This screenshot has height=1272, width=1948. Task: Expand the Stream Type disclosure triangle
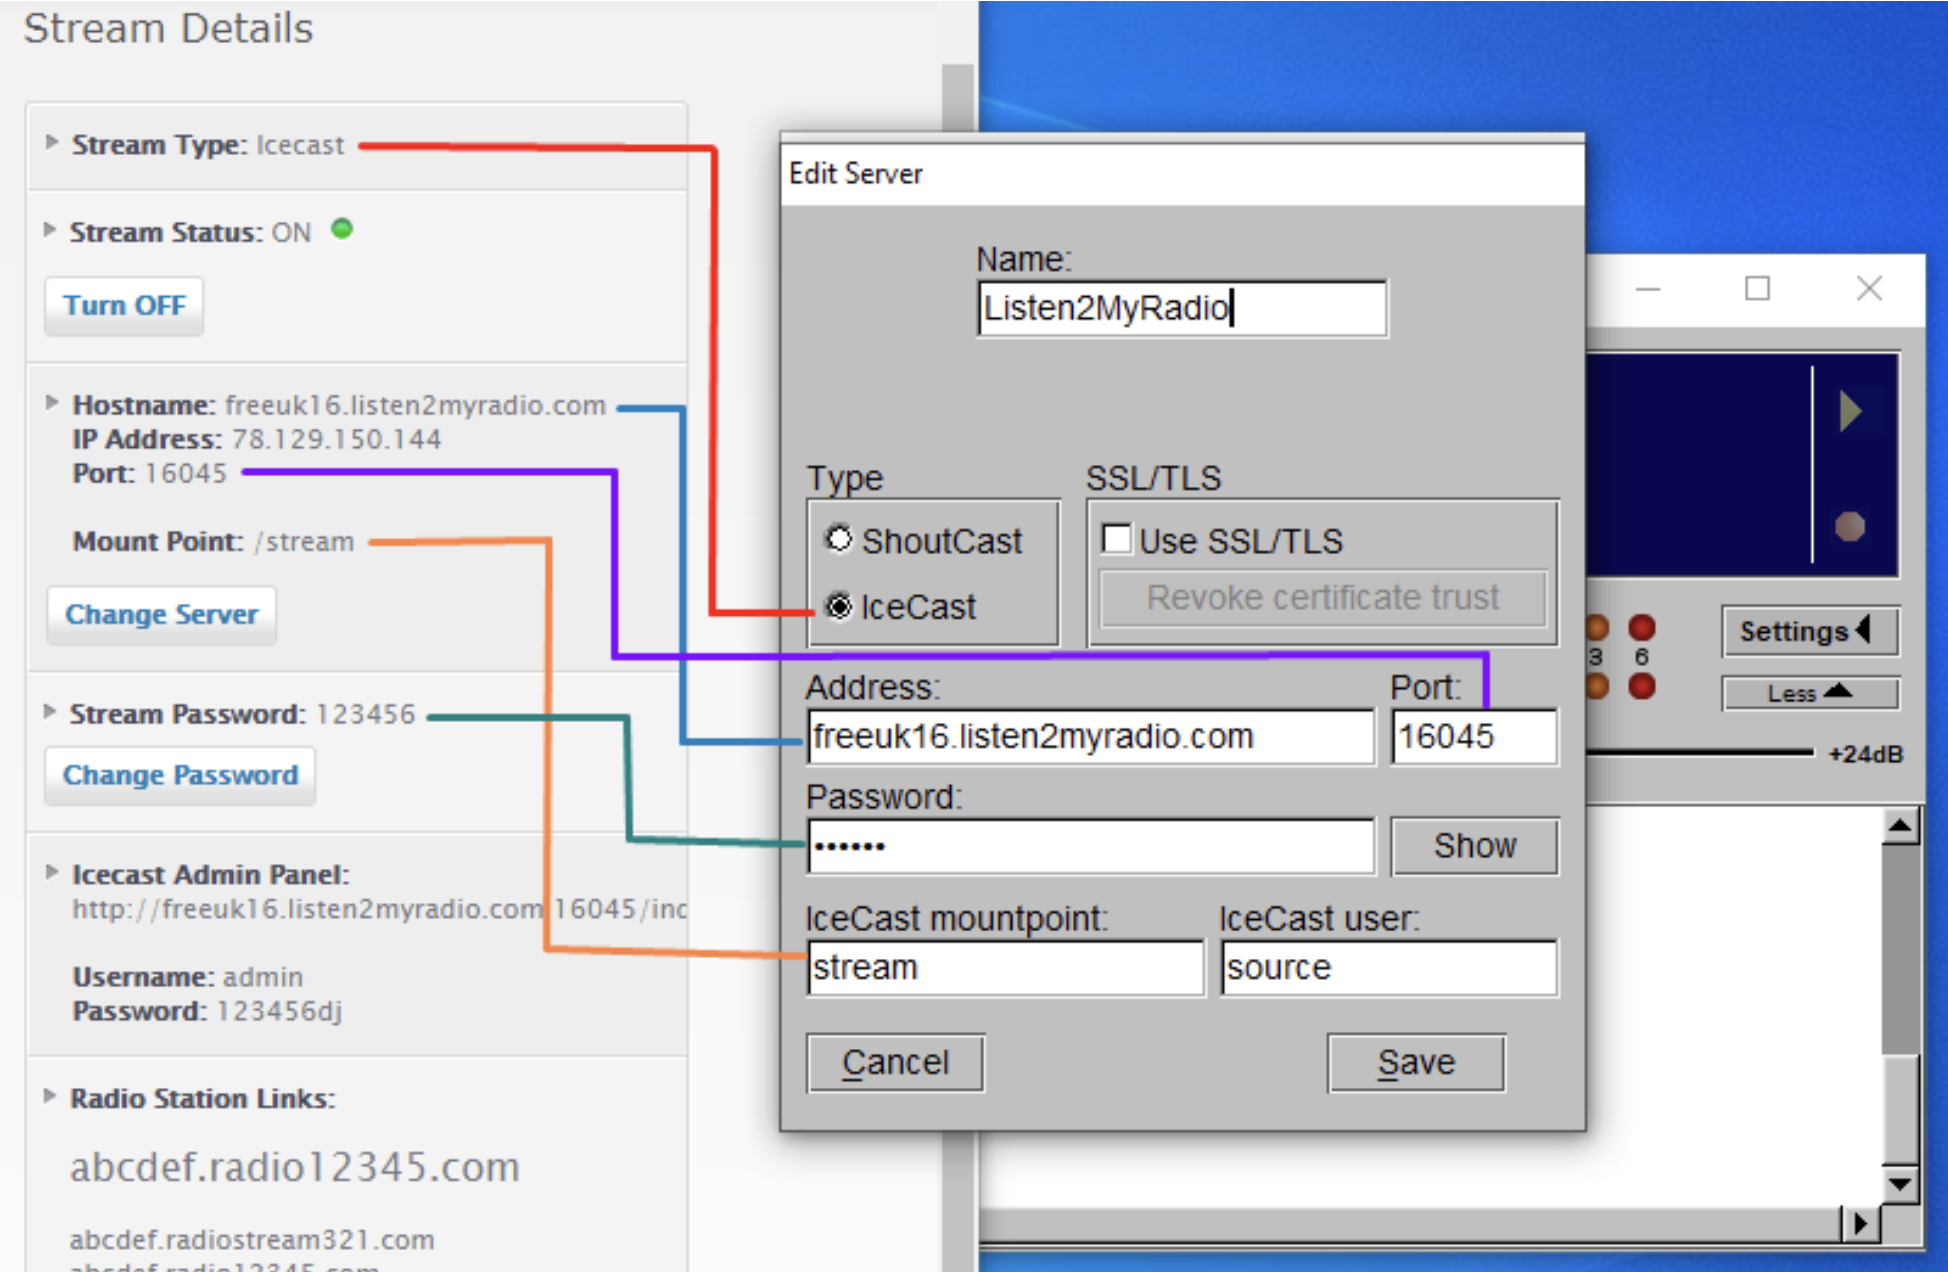(x=52, y=143)
